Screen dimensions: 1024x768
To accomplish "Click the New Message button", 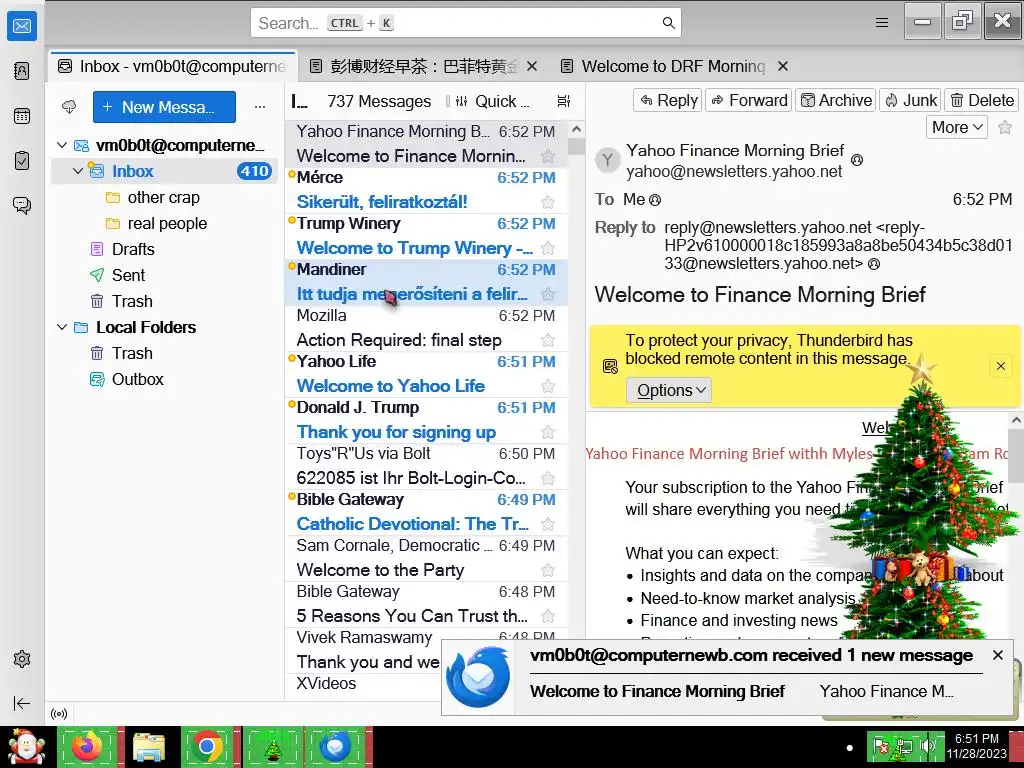I will [165, 107].
